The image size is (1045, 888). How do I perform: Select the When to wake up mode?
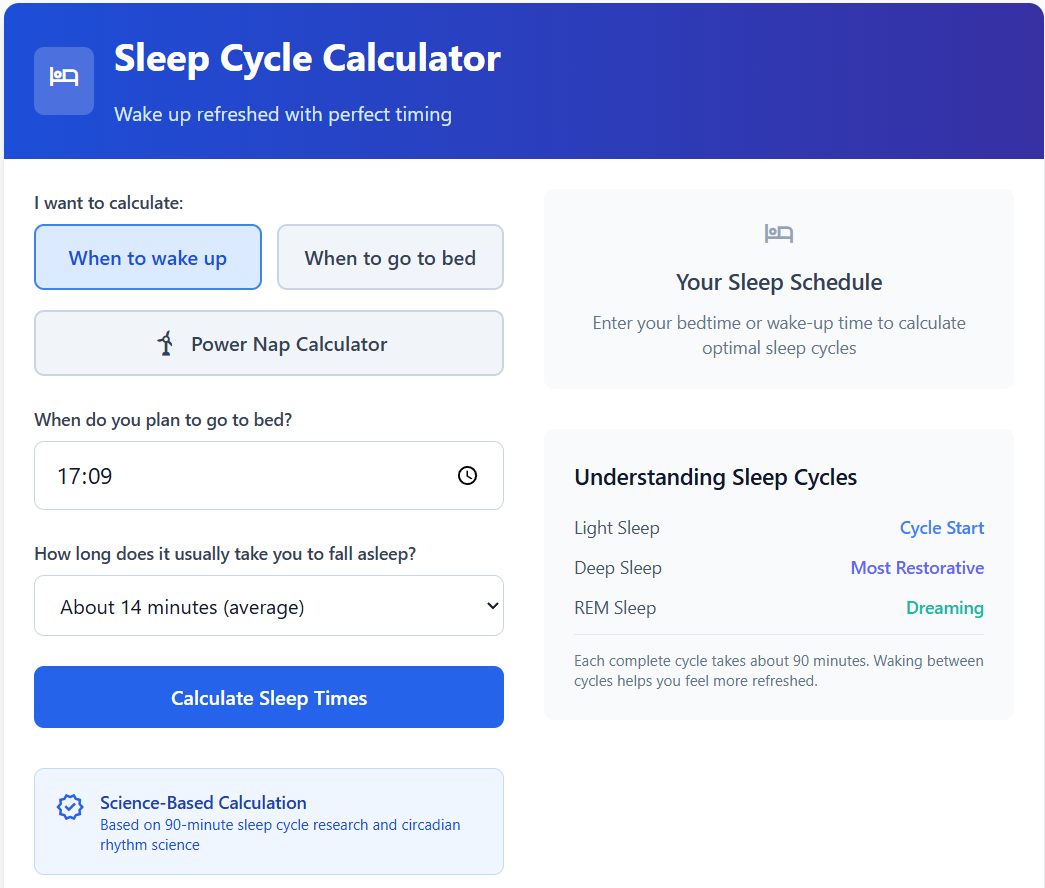(x=147, y=257)
